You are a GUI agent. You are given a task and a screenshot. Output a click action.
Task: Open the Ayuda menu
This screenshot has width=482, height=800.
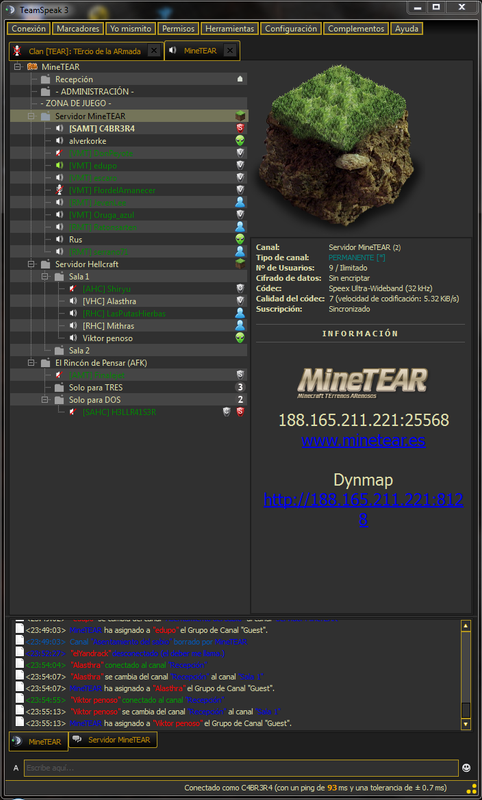(x=407, y=29)
